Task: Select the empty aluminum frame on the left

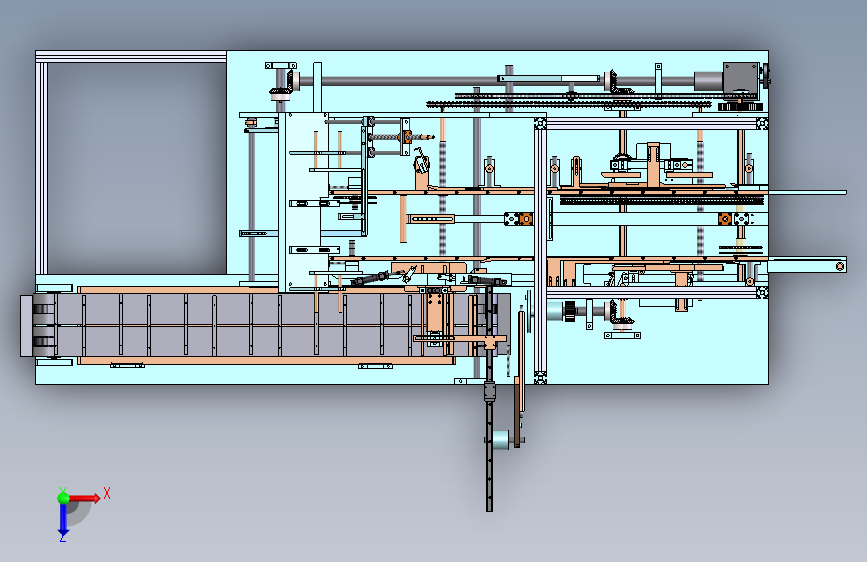Action: (131, 163)
